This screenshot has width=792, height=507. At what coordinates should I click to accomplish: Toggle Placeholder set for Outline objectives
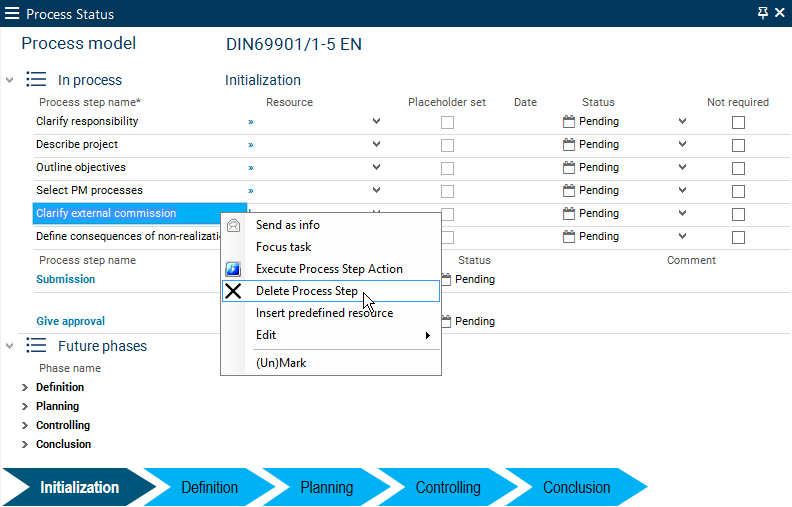coord(447,168)
